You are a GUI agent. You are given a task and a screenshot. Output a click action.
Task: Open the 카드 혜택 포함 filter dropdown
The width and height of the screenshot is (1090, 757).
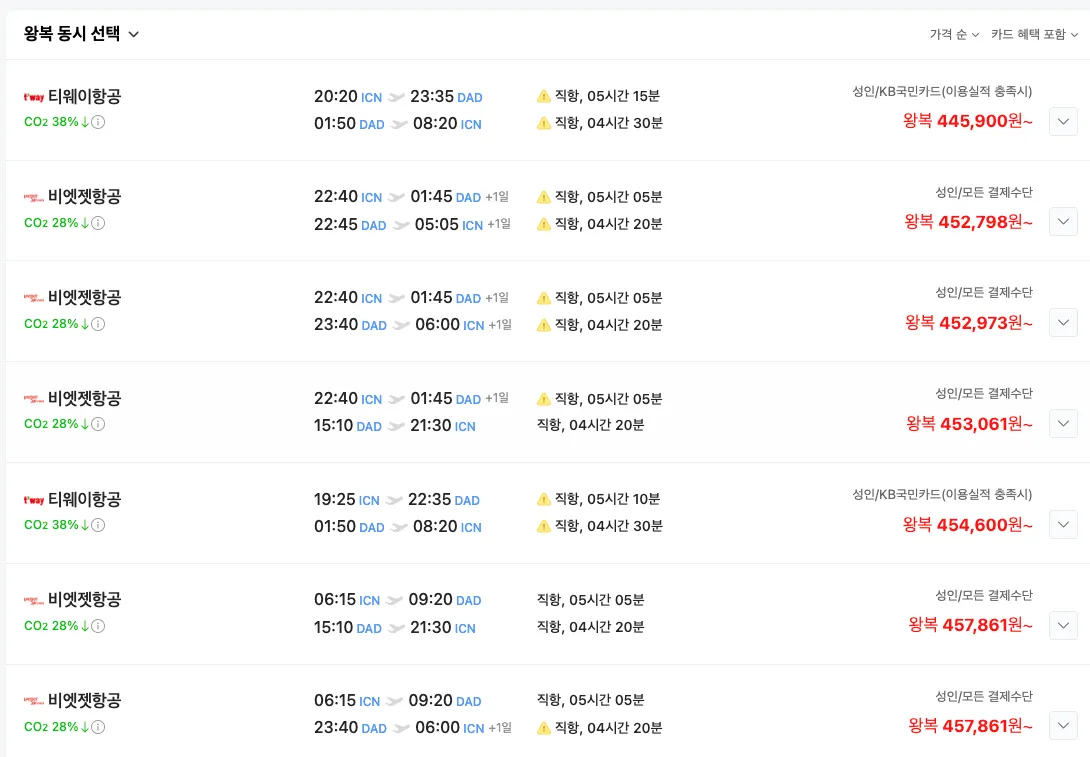(x=1034, y=35)
